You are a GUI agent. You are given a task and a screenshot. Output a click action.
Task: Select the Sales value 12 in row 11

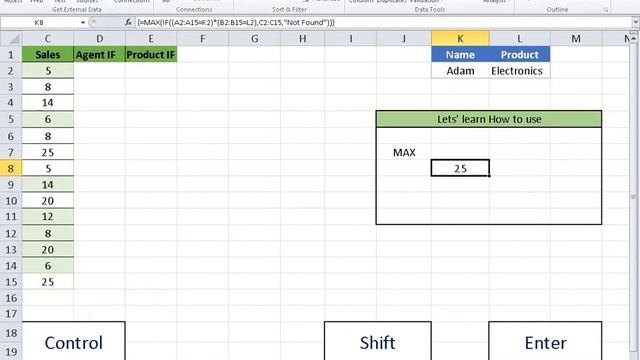[48, 217]
